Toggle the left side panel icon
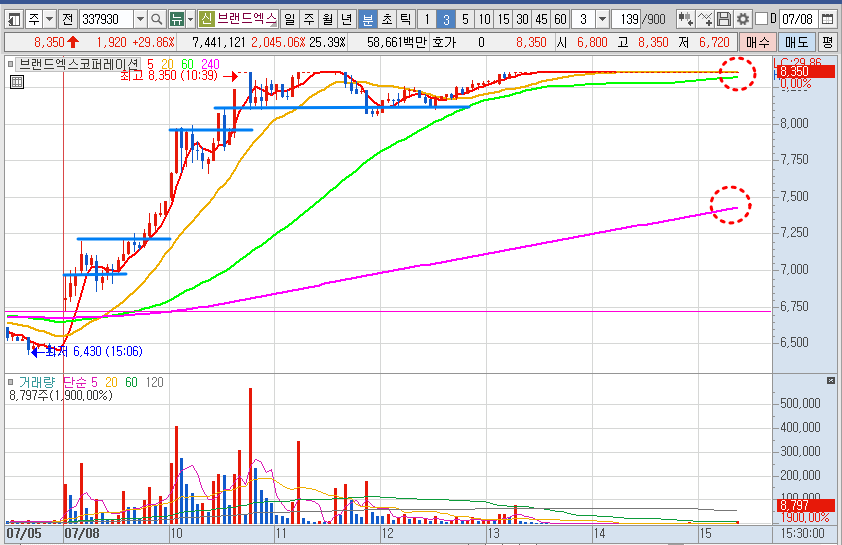This screenshot has width=842, height=545. point(14,20)
